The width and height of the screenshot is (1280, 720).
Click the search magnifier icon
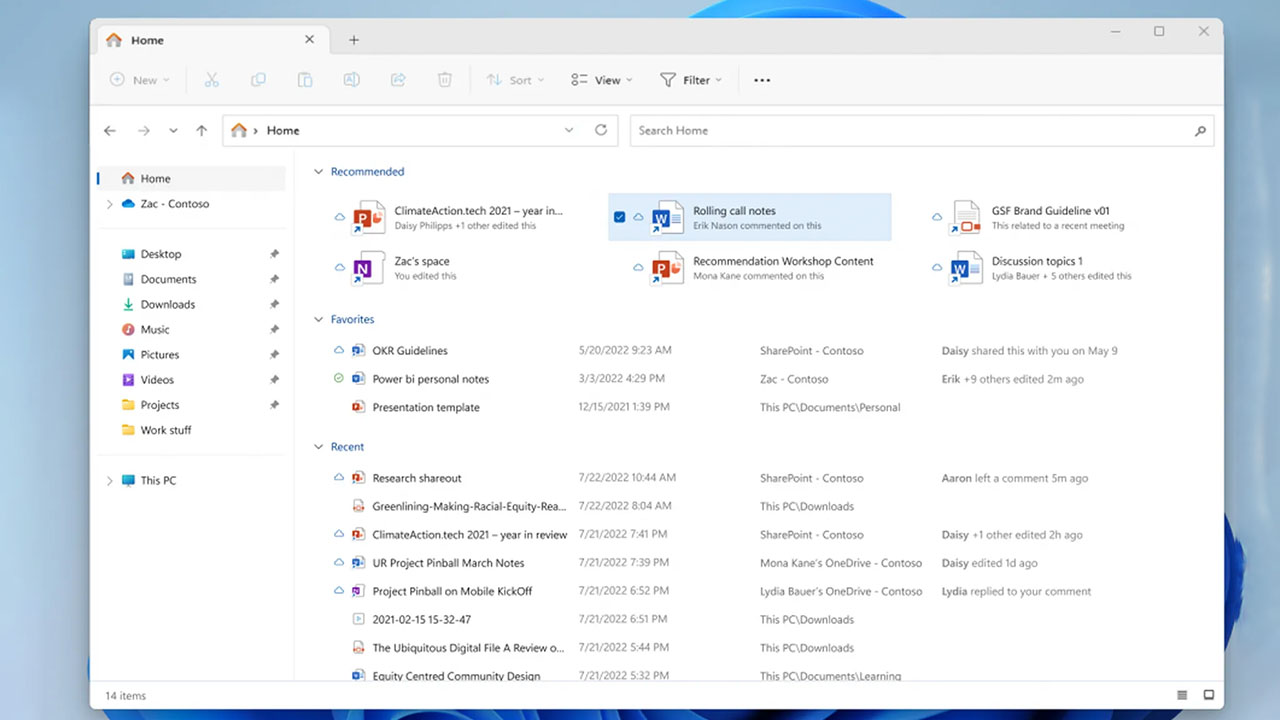(1200, 131)
